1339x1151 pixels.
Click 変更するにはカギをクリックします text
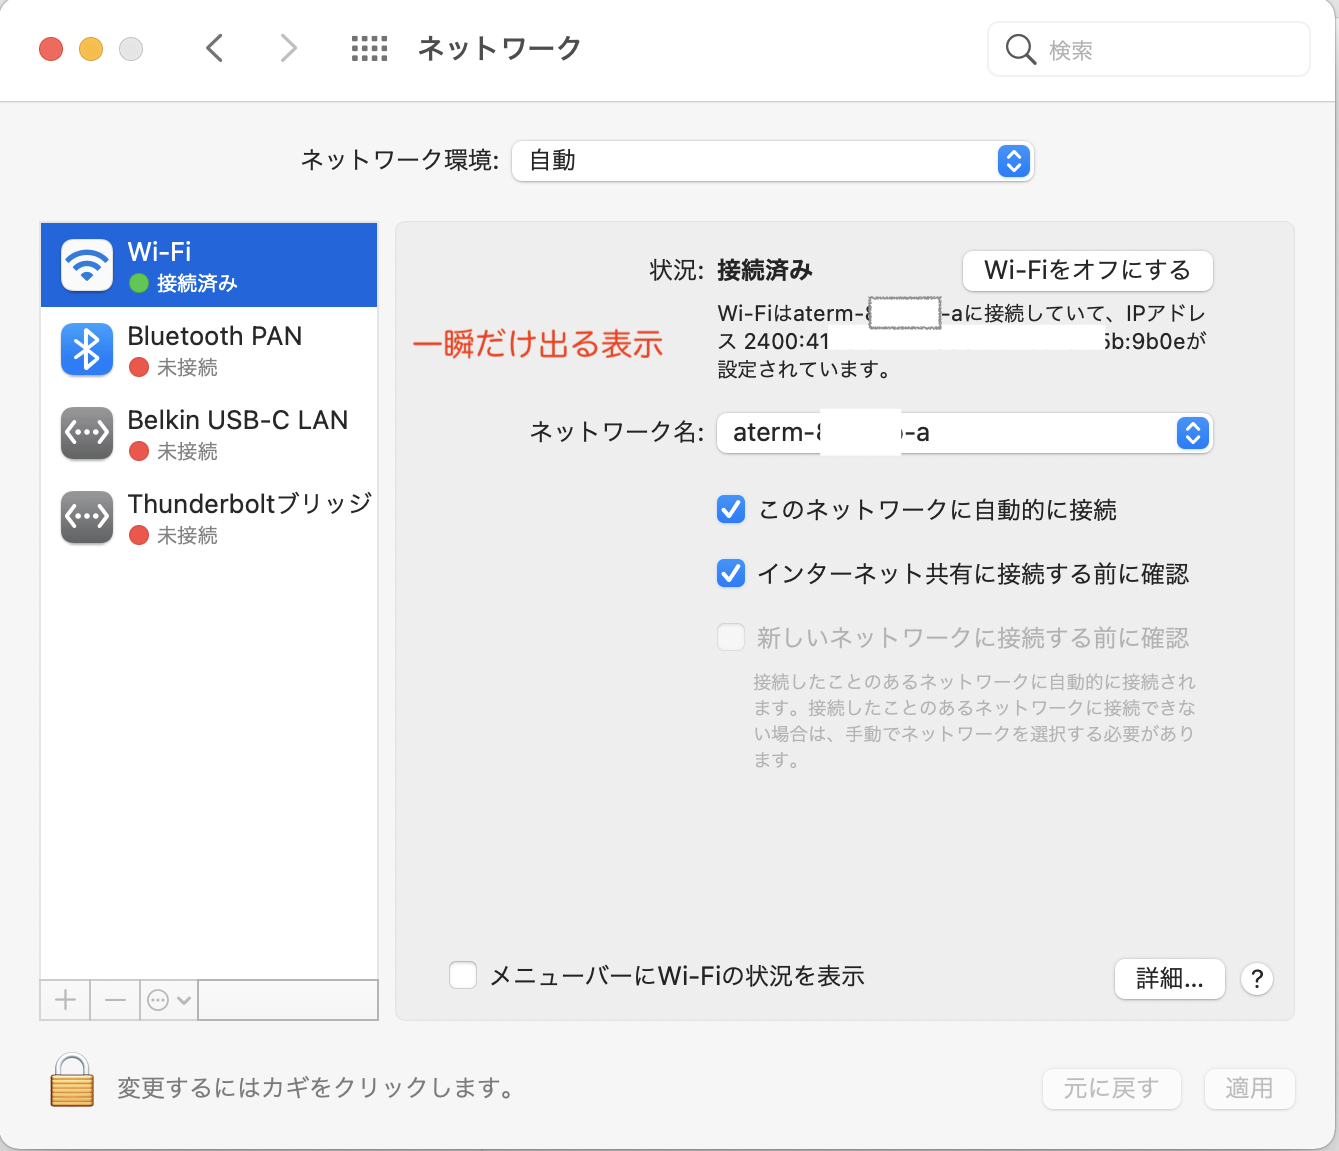click(x=316, y=1088)
